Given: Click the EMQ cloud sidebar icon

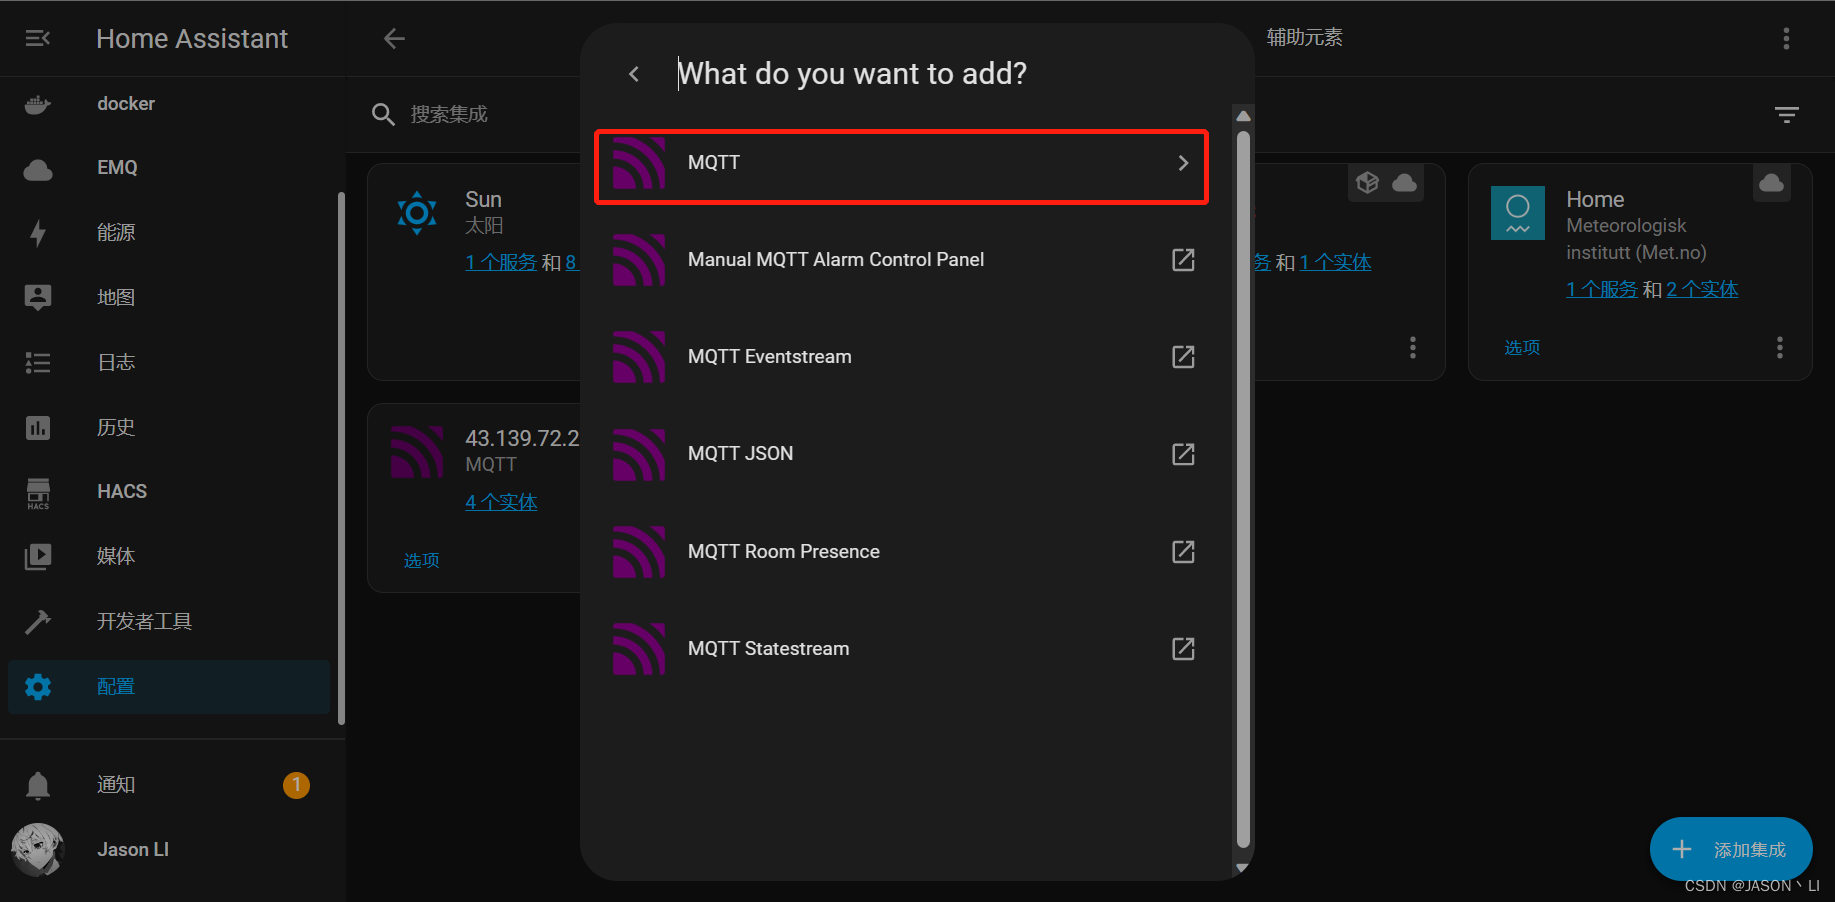Looking at the screenshot, I should coord(38,169).
